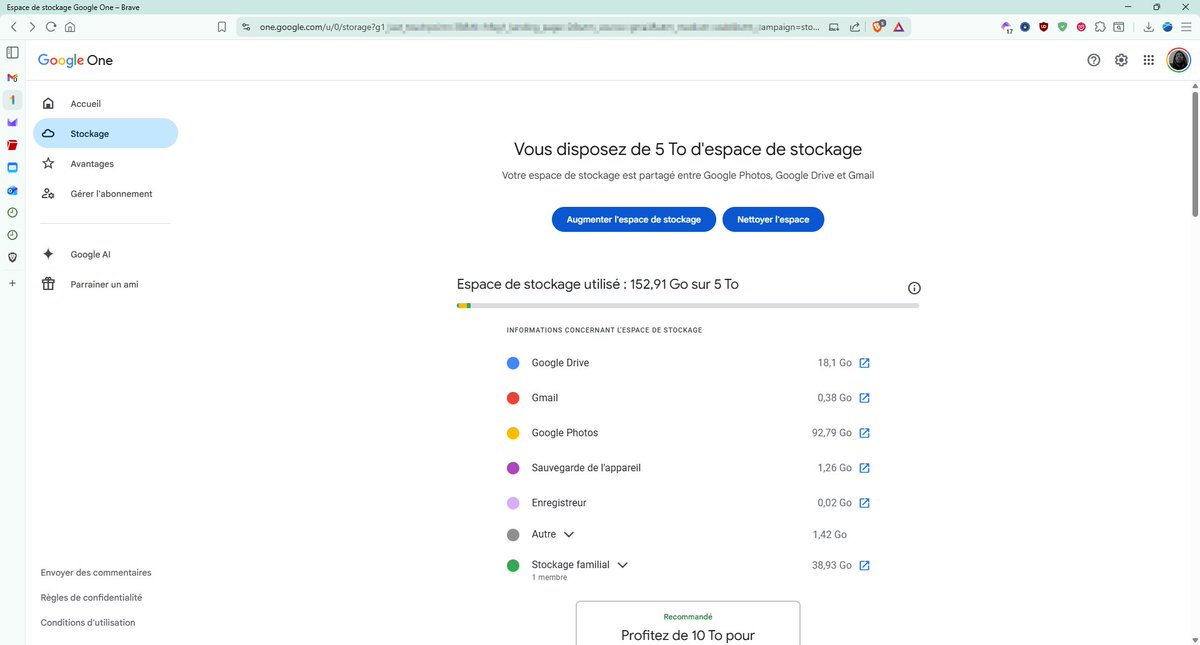The height and width of the screenshot is (645, 1200).
Task: Click the Brave Rewards triangle icon
Action: click(x=899, y=27)
